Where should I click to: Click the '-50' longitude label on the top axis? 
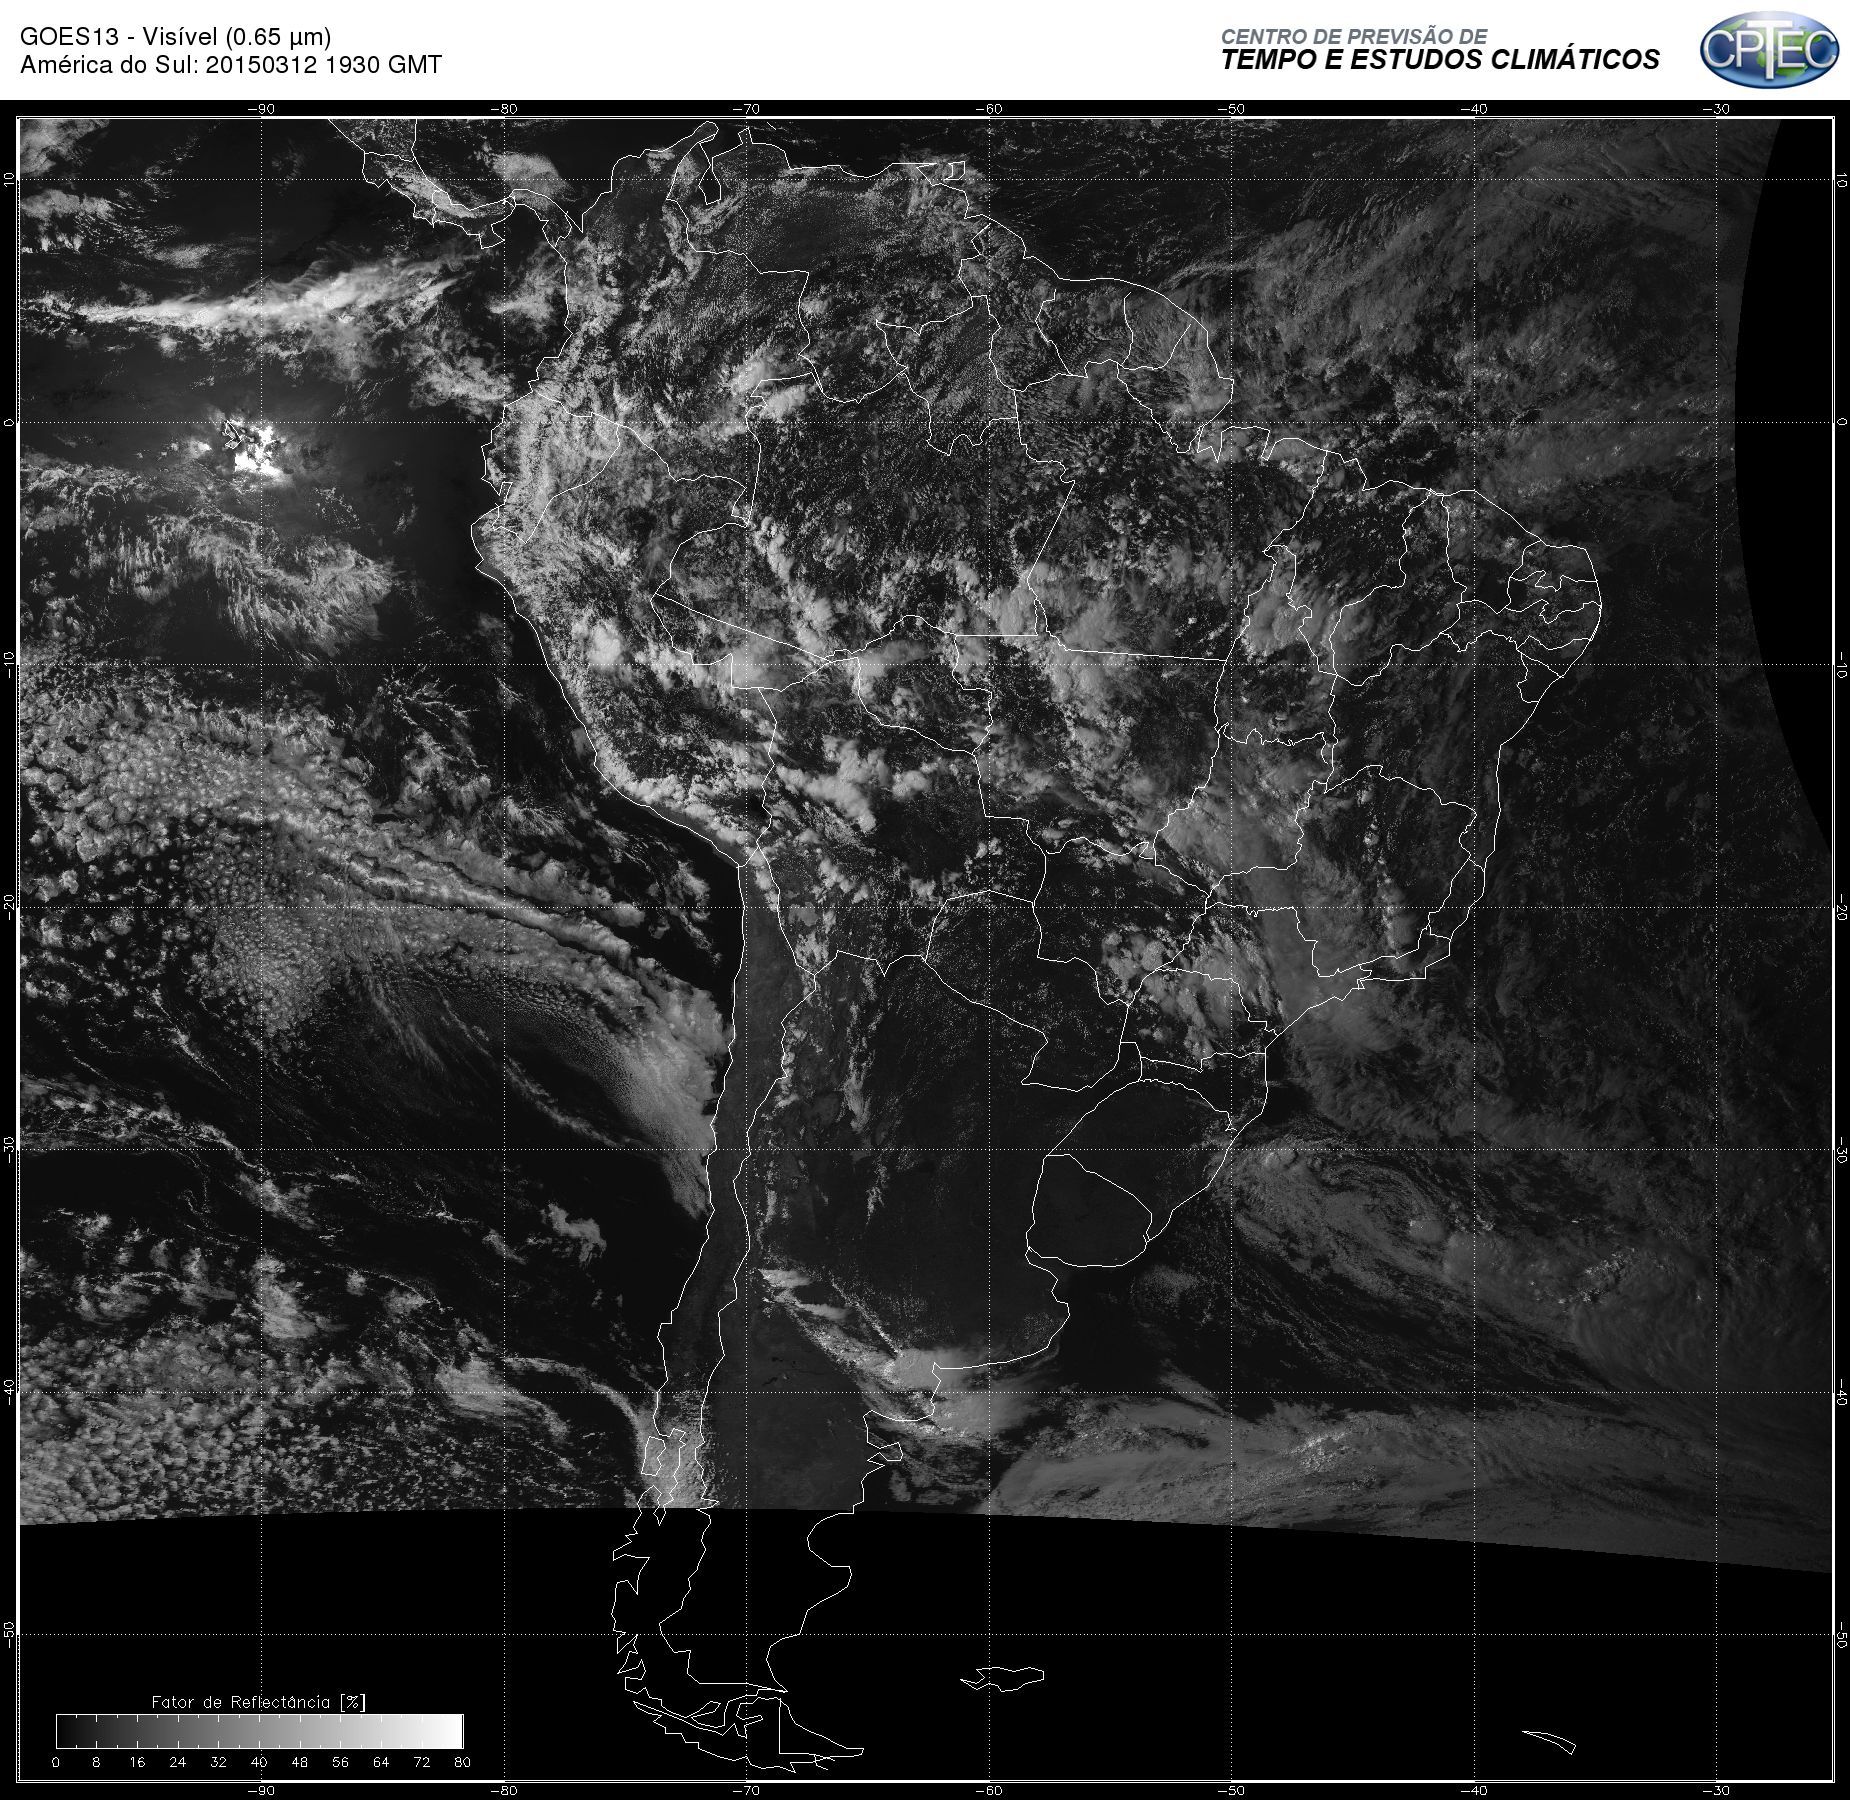point(1231,109)
